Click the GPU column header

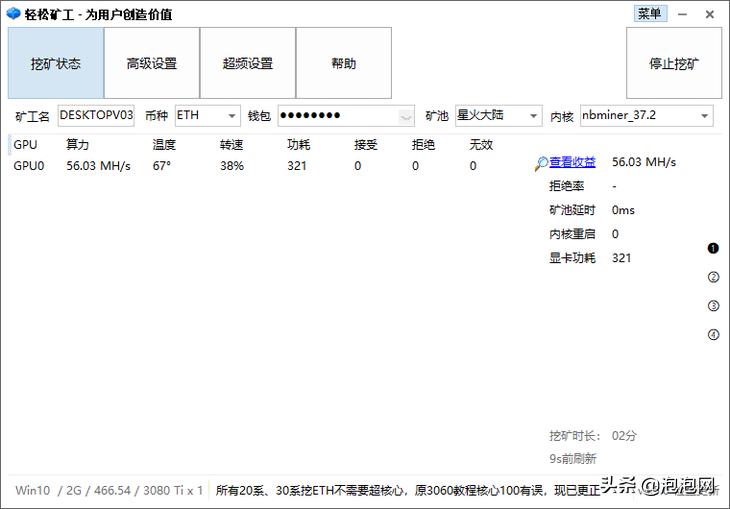(x=25, y=145)
